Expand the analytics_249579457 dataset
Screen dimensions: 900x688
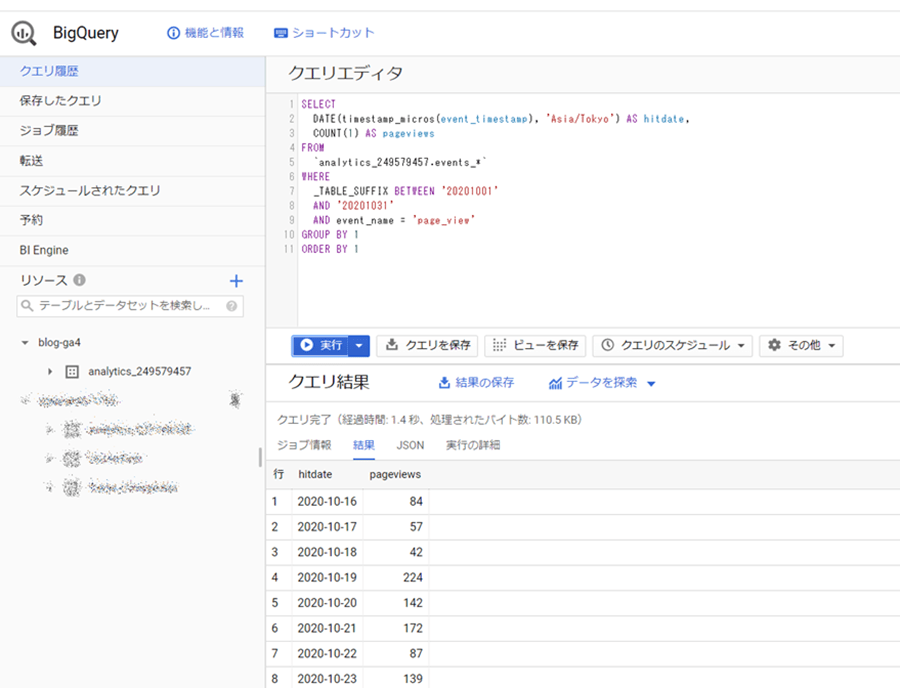[50, 372]
